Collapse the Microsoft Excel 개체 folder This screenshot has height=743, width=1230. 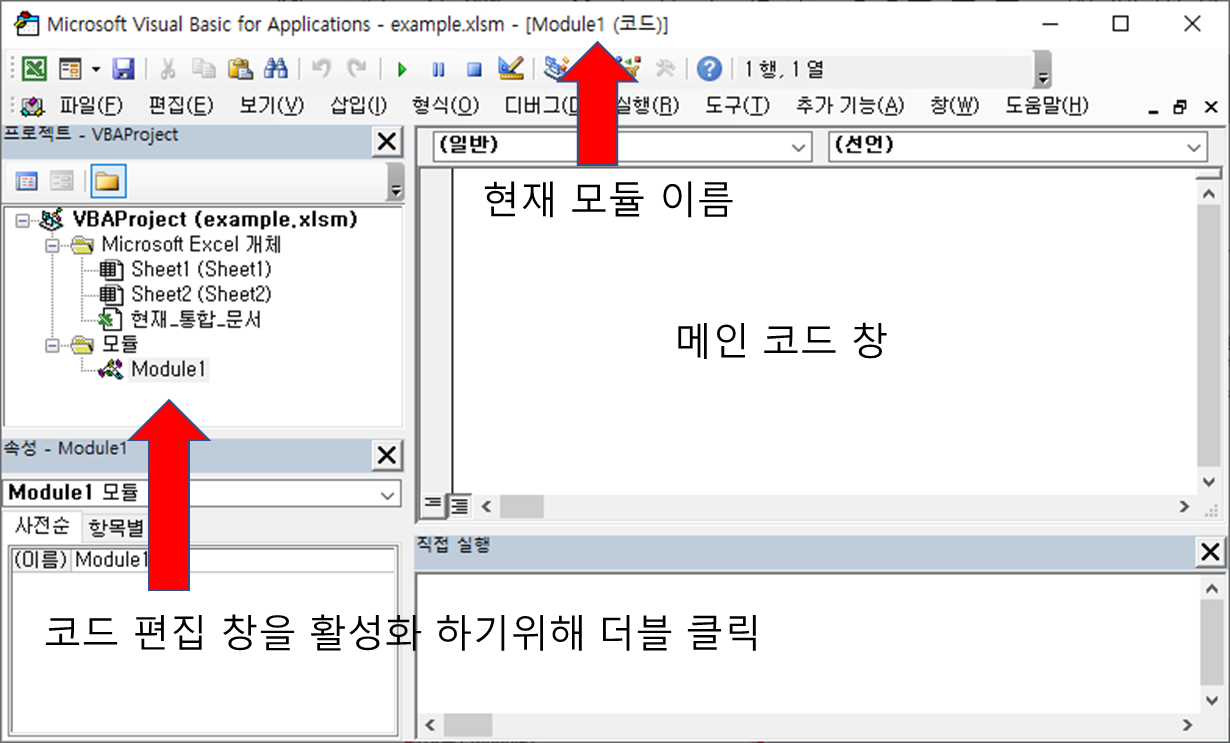pos(51,245)
